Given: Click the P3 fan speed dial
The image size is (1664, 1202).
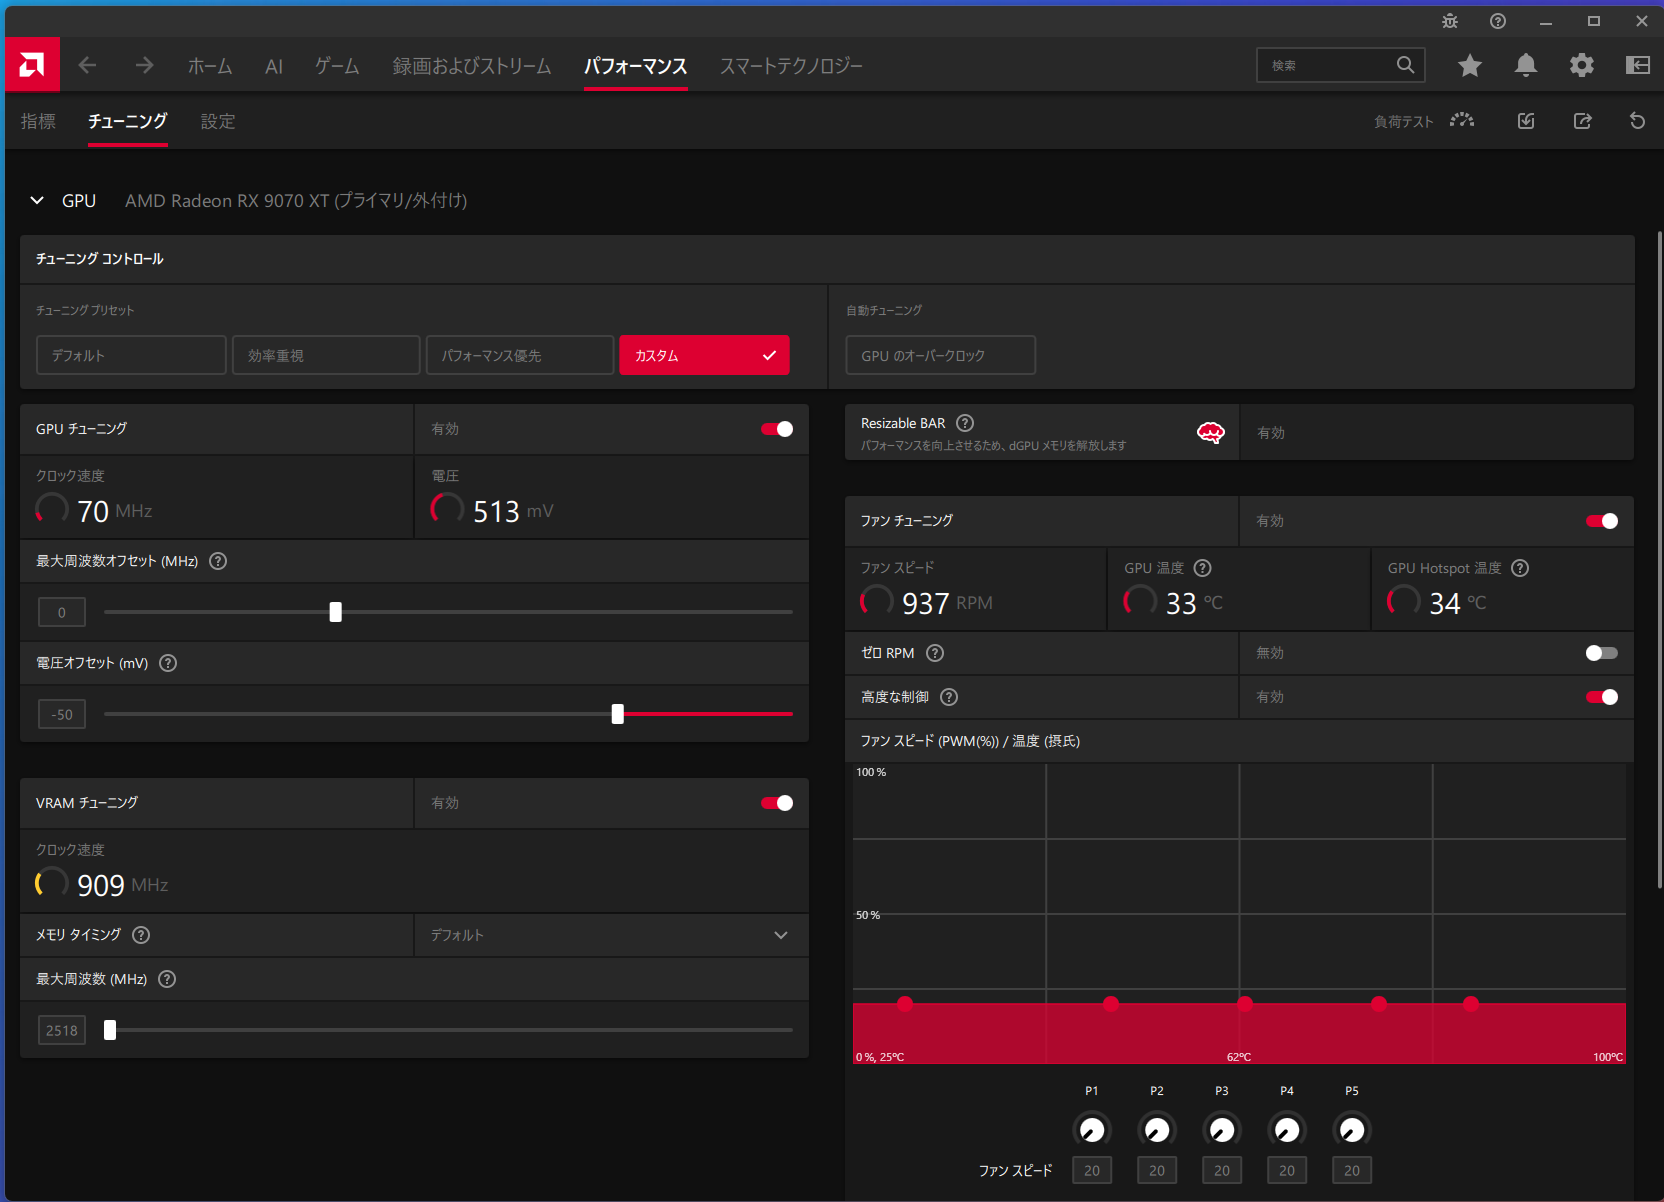Looking at the screenshot, I should (1222, 1130).
